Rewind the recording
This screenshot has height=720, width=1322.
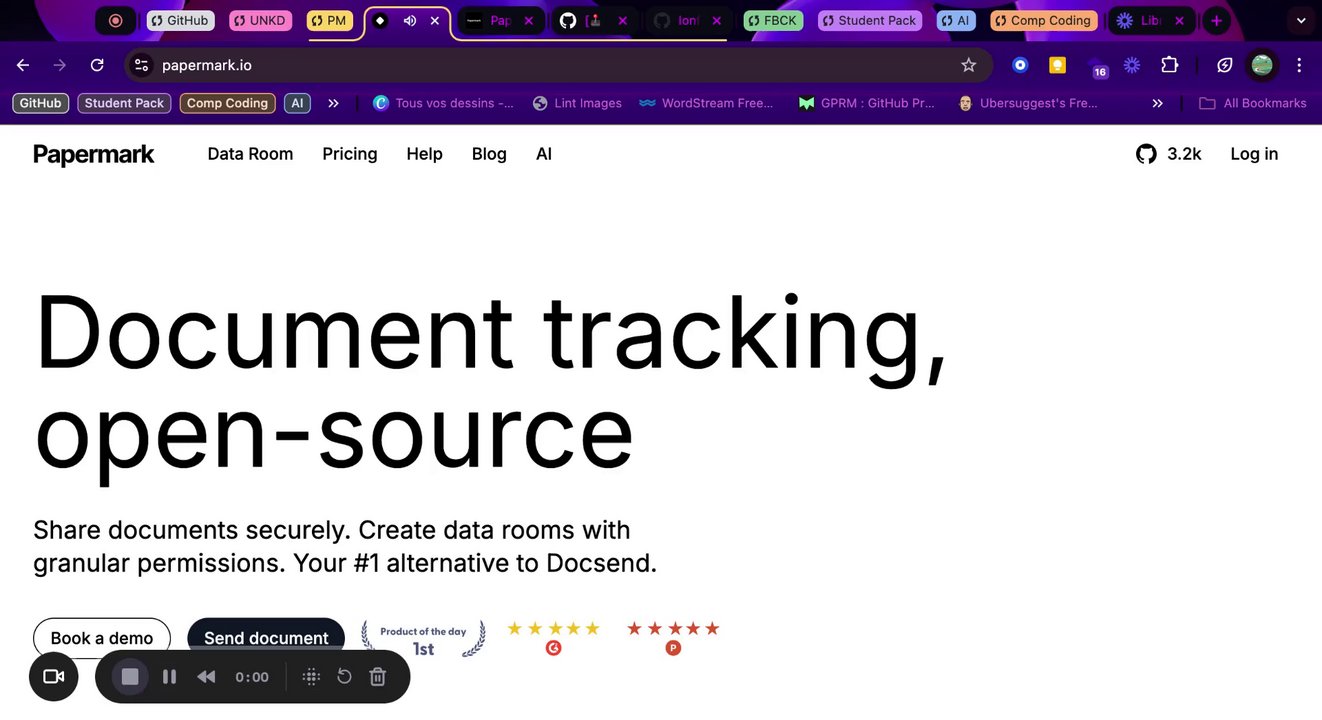coord(206,677)
